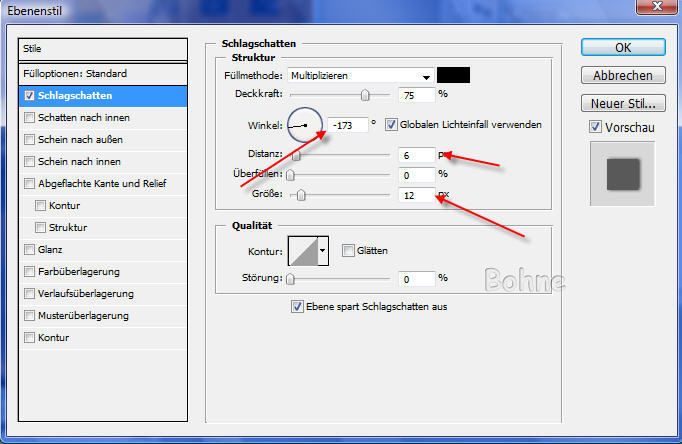Enable the Glätten checkbox
The height and width of the screenshot is (444, 682).
[x=348, y=250]
